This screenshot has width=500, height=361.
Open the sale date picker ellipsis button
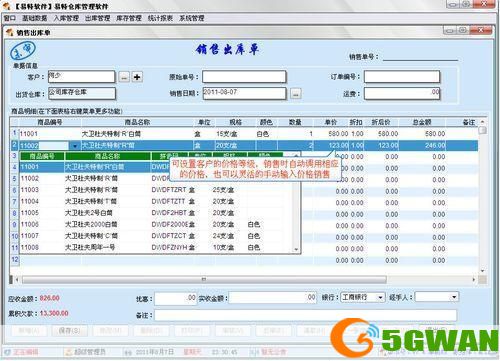tap(296, 94)
